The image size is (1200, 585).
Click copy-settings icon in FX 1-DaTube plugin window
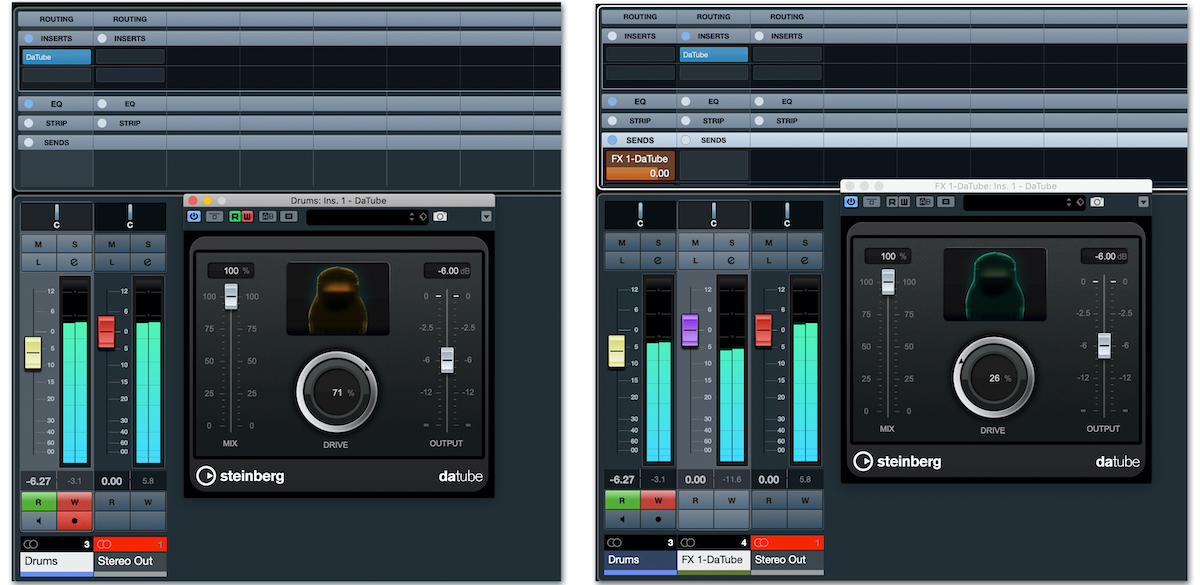946,201
